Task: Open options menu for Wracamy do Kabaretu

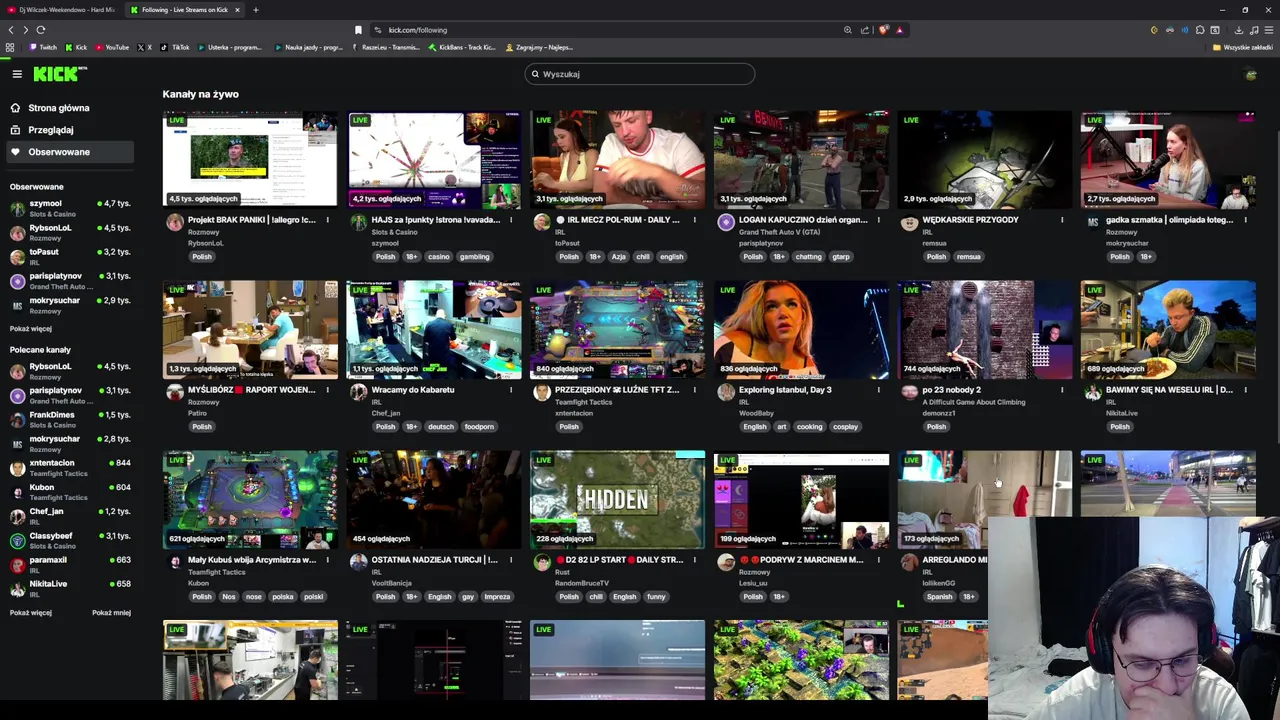Action: (x=511, y=390)
